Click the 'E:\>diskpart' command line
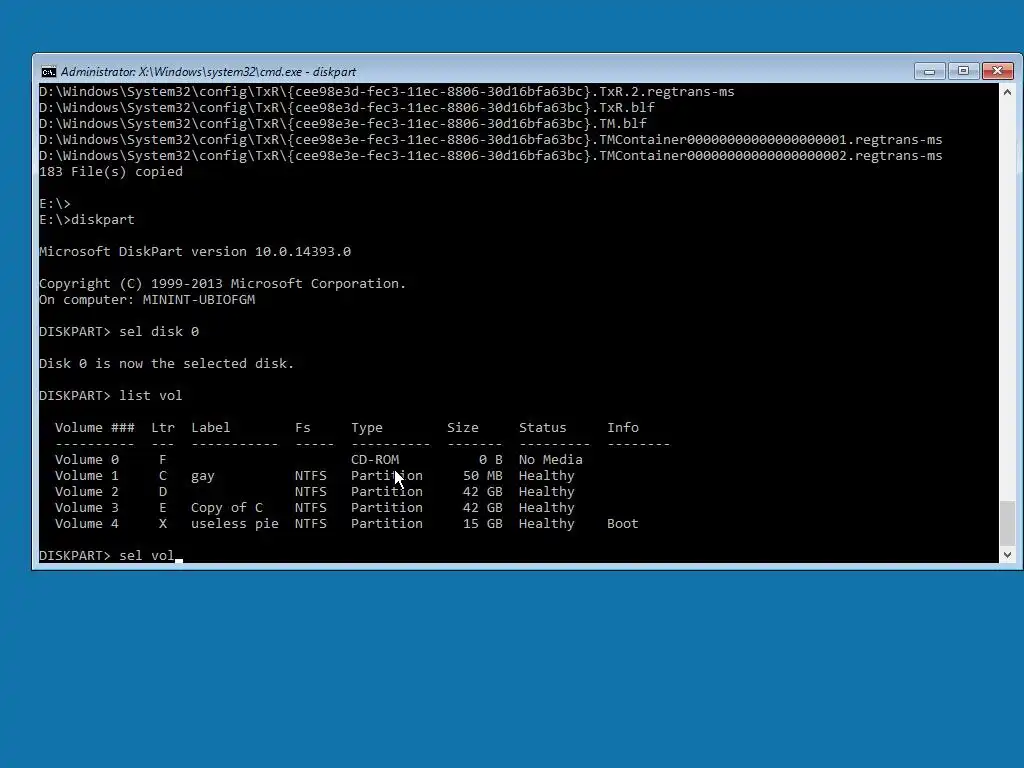Viewport: 1024px width, 768px height. tap(87, 219)
